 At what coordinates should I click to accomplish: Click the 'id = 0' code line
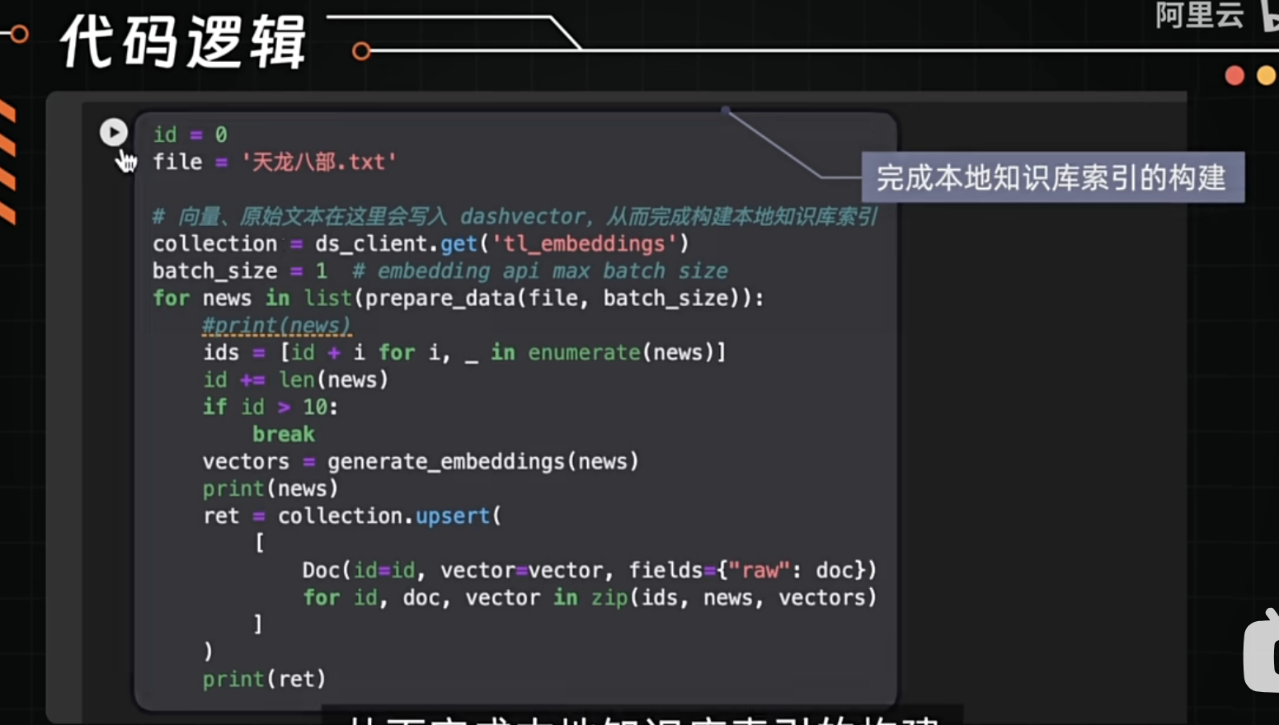tap(190, 134)
